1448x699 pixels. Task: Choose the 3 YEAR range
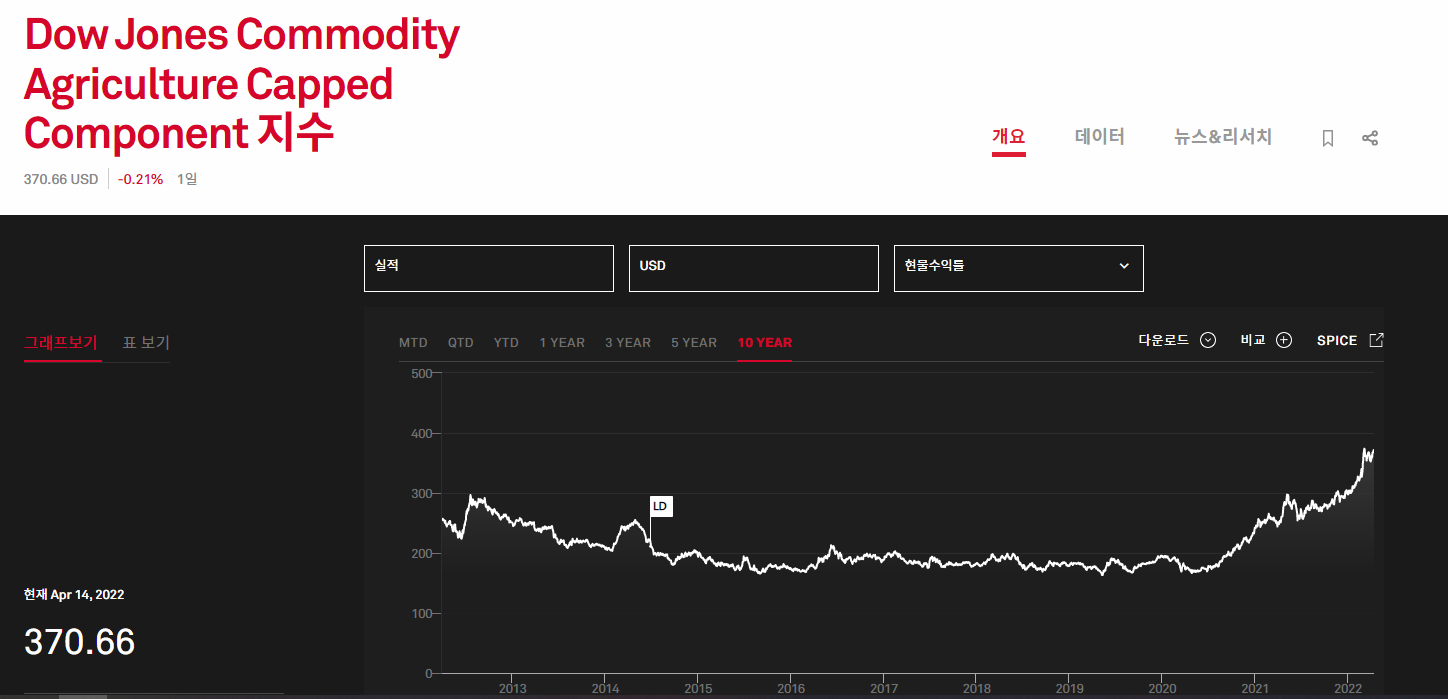[628, 343]
